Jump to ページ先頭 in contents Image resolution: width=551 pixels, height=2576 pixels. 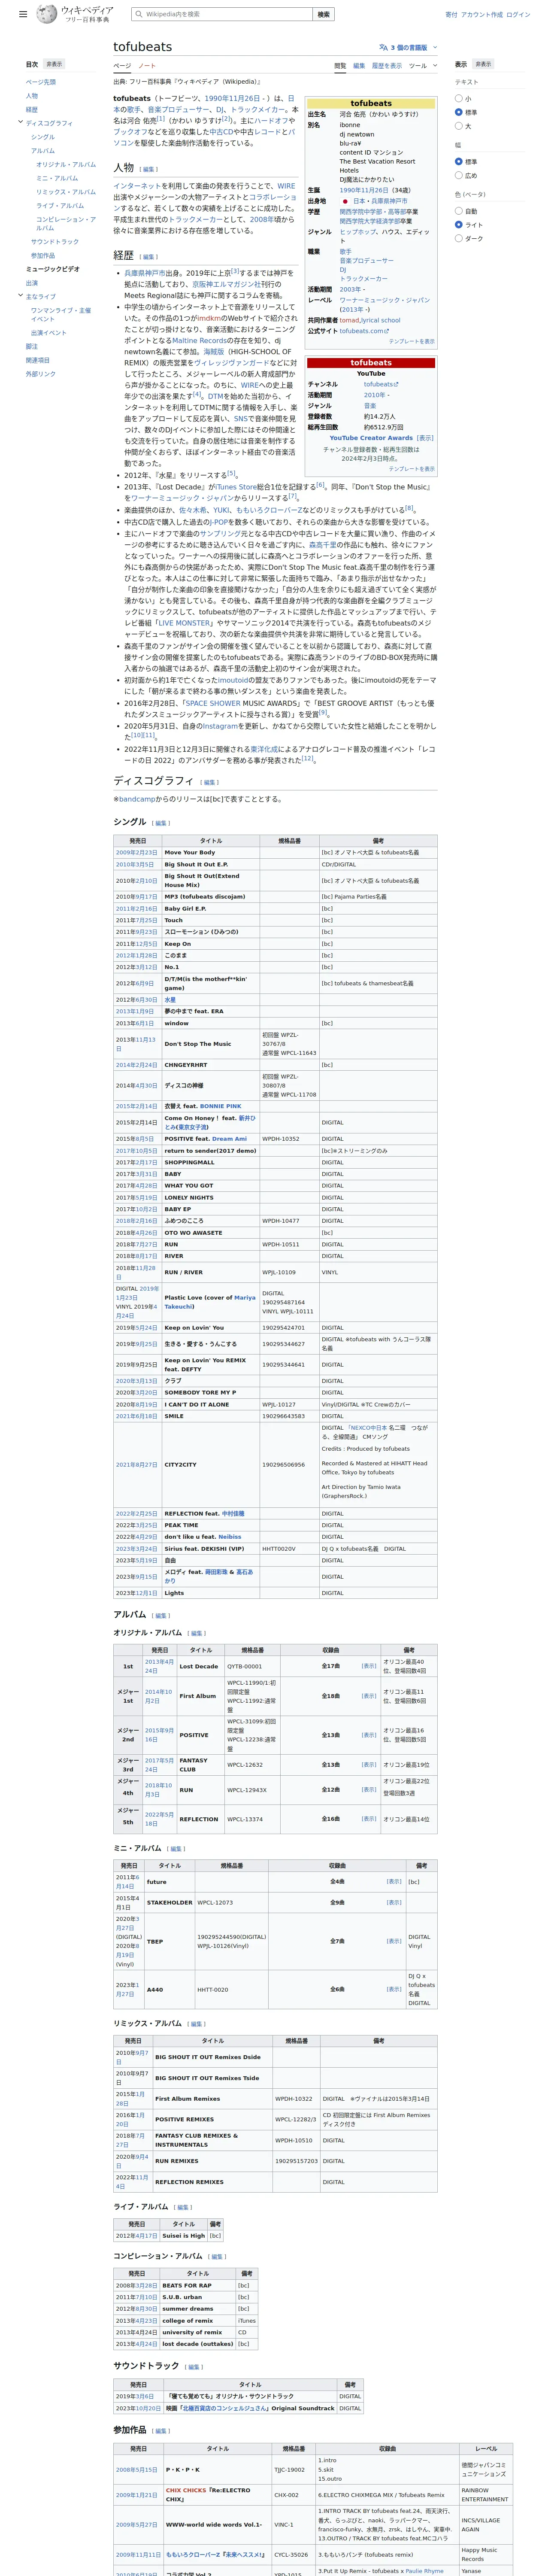click(41, 82)
